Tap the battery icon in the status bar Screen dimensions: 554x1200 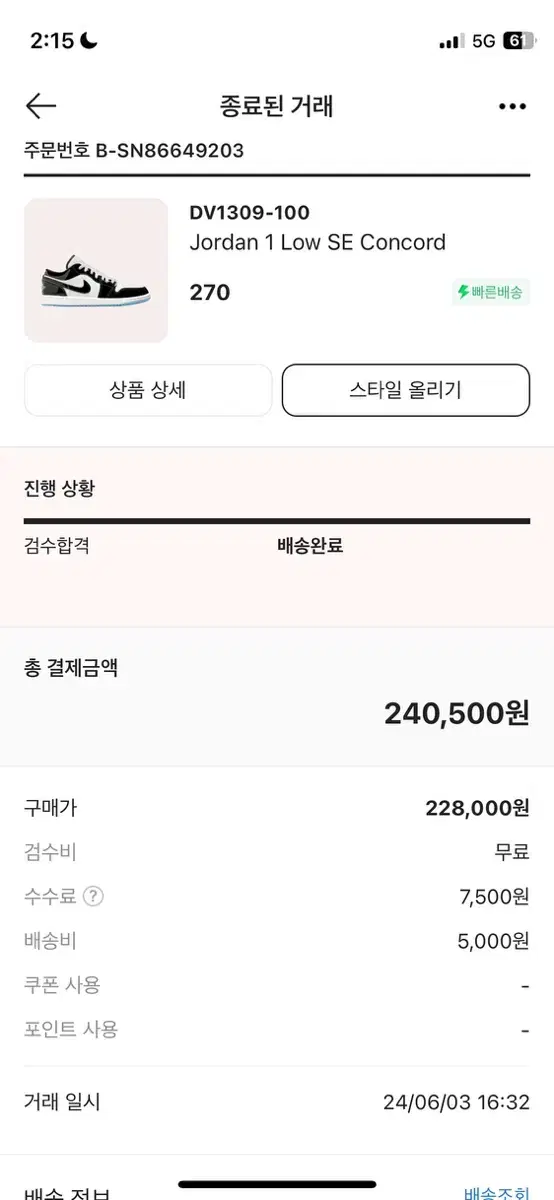pos(518,41)
